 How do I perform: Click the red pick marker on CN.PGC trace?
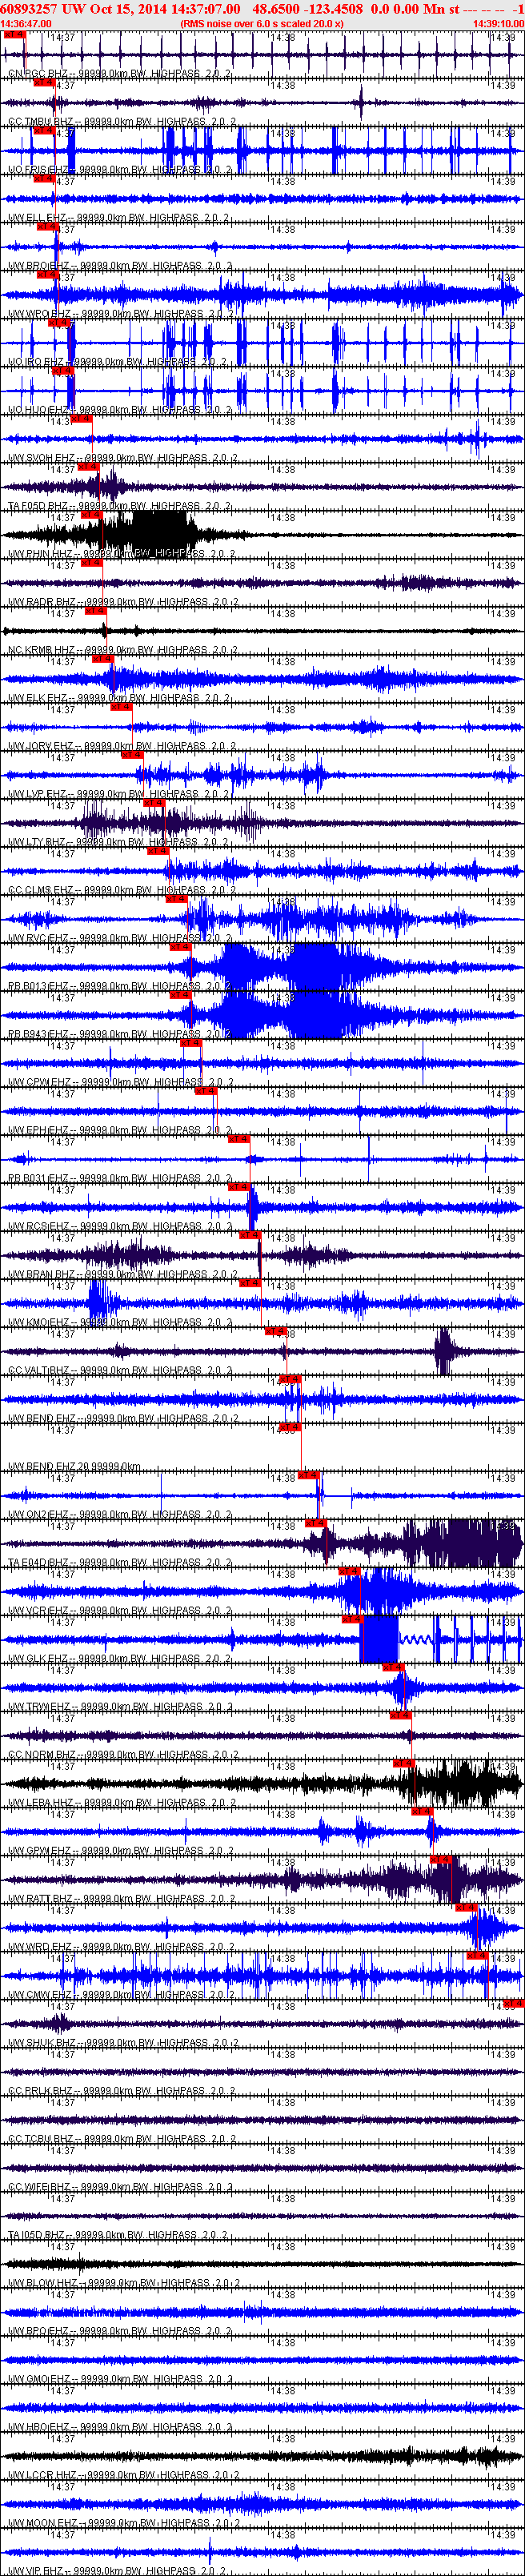14,35
